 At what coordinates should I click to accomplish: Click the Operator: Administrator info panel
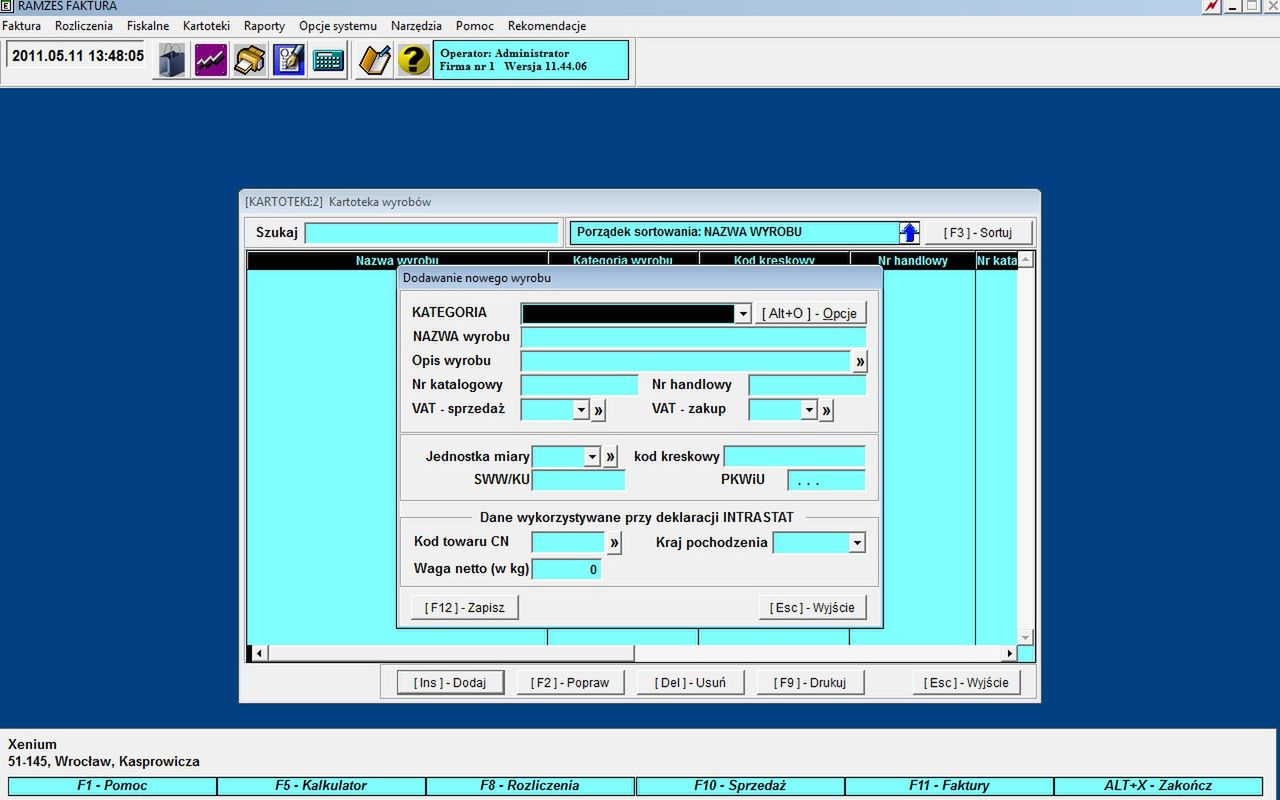[531, 60]
